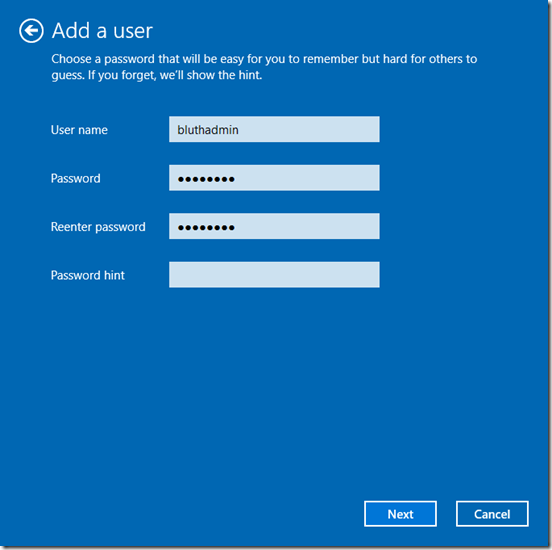Screen dimensions: 552x550
Task: Go back using the circled arrow icon
Action: point(31,31)
